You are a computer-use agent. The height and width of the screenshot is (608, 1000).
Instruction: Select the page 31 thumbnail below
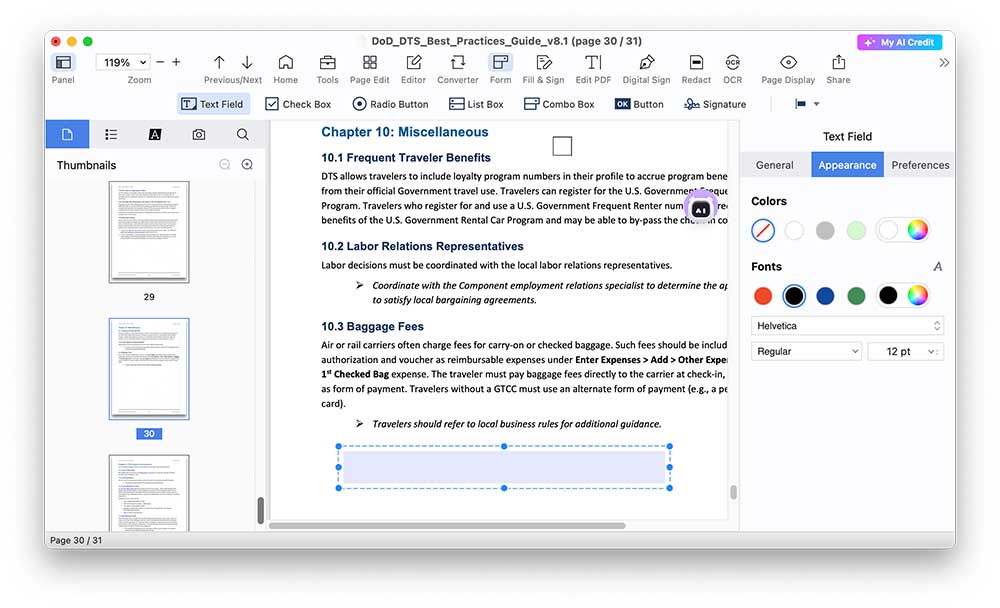tap(149, 493)
